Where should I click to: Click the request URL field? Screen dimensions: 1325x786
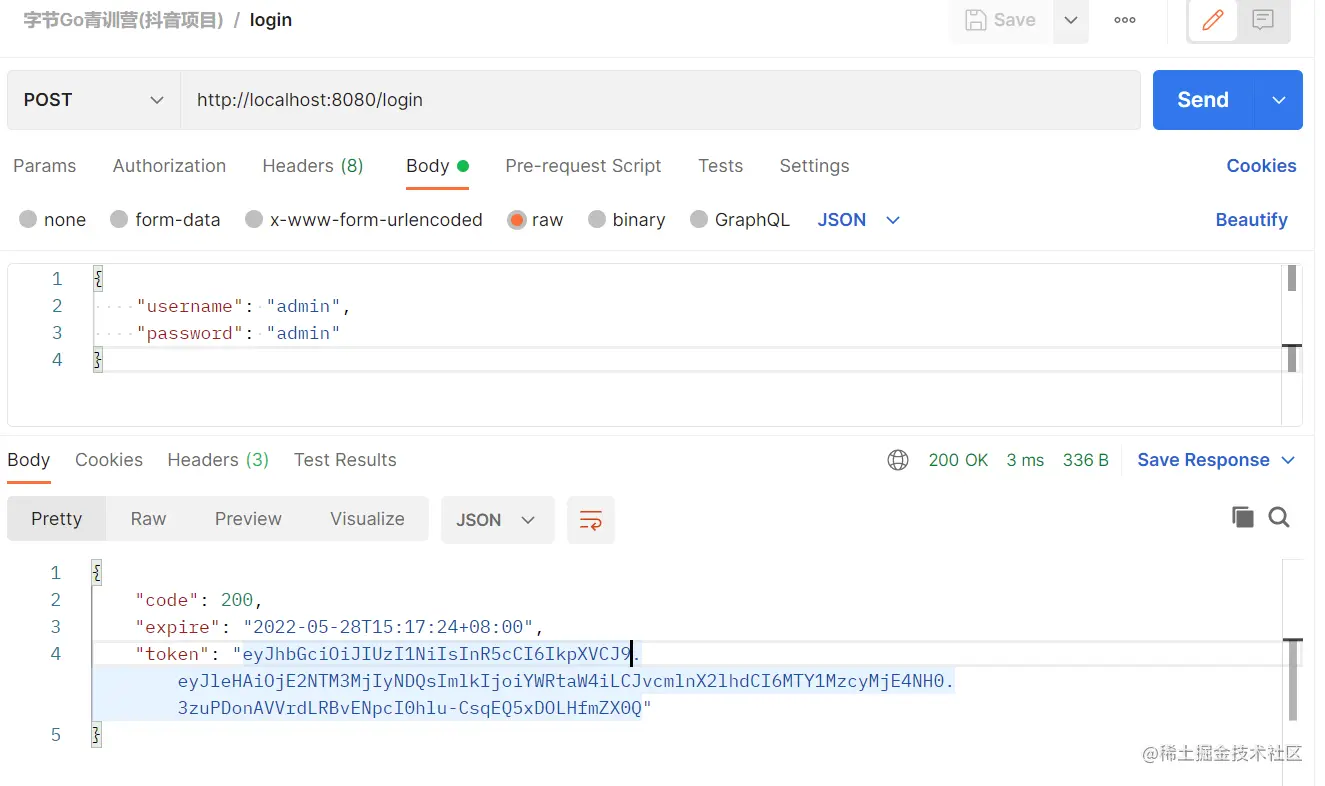tap(660, 100)
